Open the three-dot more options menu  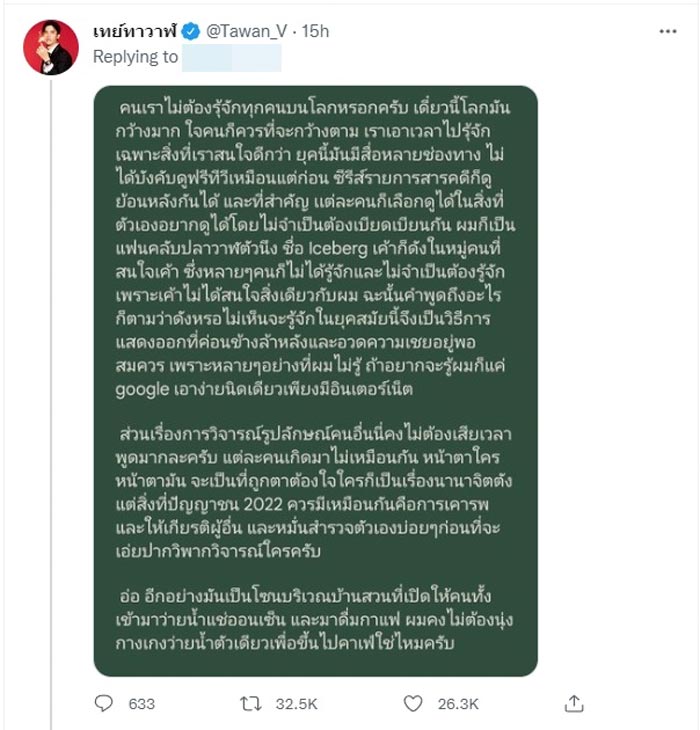pos(669,33)
